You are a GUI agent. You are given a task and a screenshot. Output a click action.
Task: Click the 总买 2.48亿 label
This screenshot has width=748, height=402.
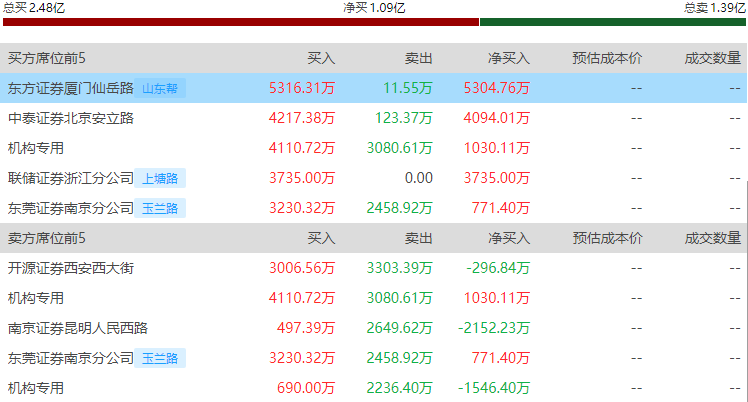tap(34, 8)
